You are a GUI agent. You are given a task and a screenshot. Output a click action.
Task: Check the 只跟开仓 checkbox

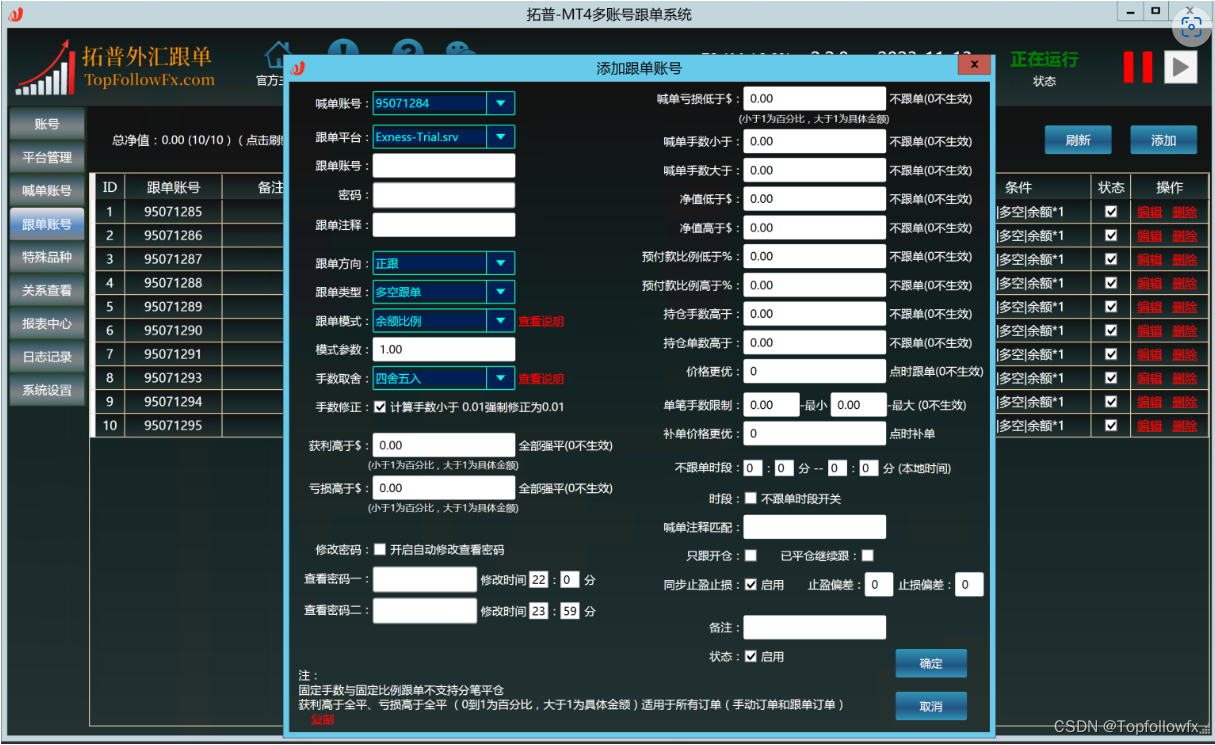[x=751, y=556]
